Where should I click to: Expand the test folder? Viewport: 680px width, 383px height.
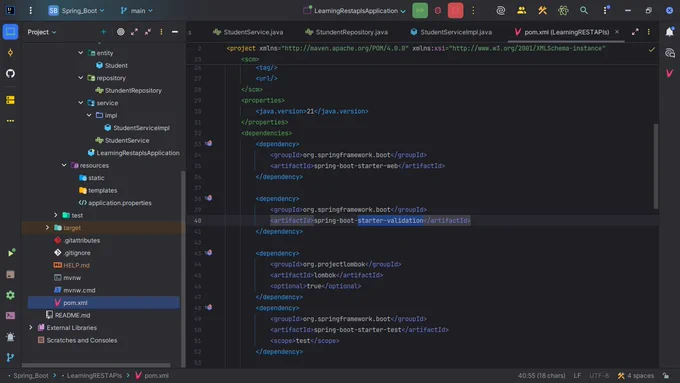click(56, 215)
